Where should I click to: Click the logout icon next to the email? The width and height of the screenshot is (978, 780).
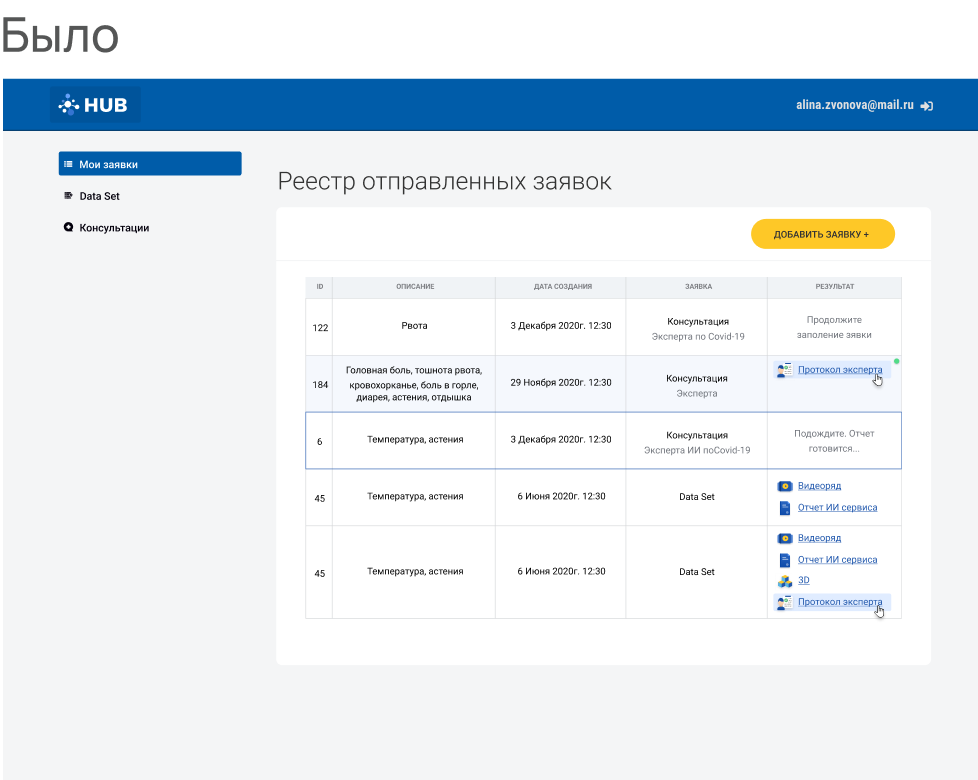(x=927, y=106)
